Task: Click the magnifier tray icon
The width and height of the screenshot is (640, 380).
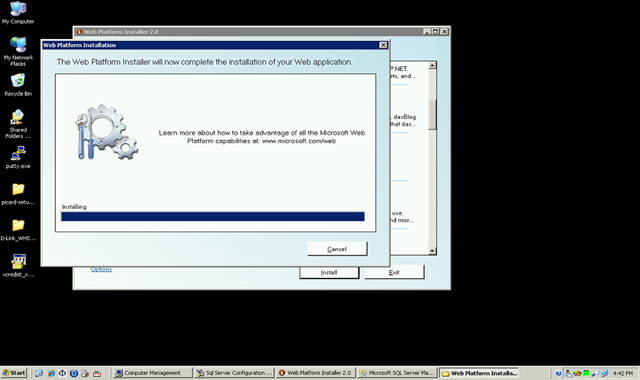Action: [x=596, y=373]
